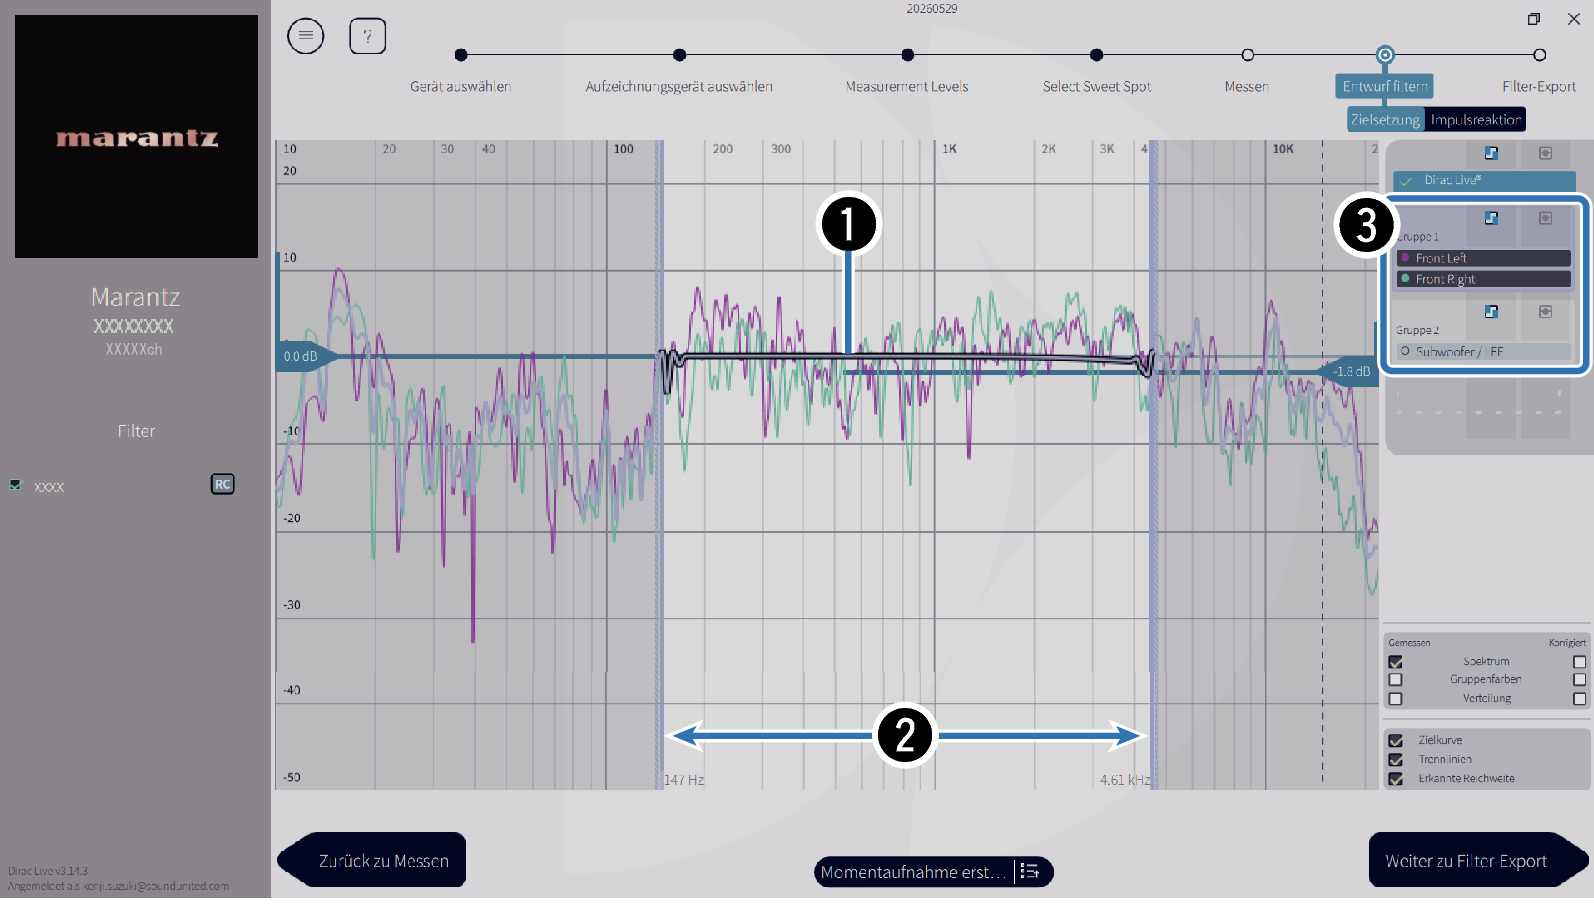Select the Subwoofer / LFE channel
1594x909 pixels.
point(1484,352)
